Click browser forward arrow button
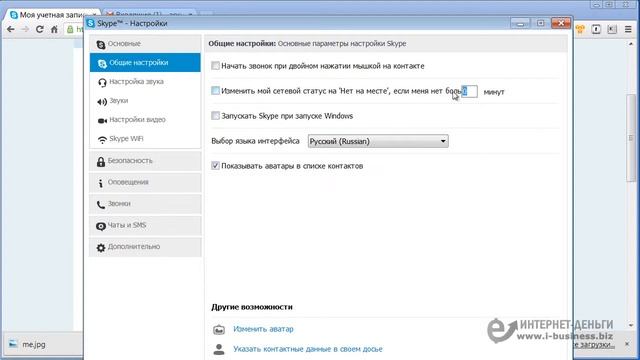 pyautogui.click(x=25, y=29)
